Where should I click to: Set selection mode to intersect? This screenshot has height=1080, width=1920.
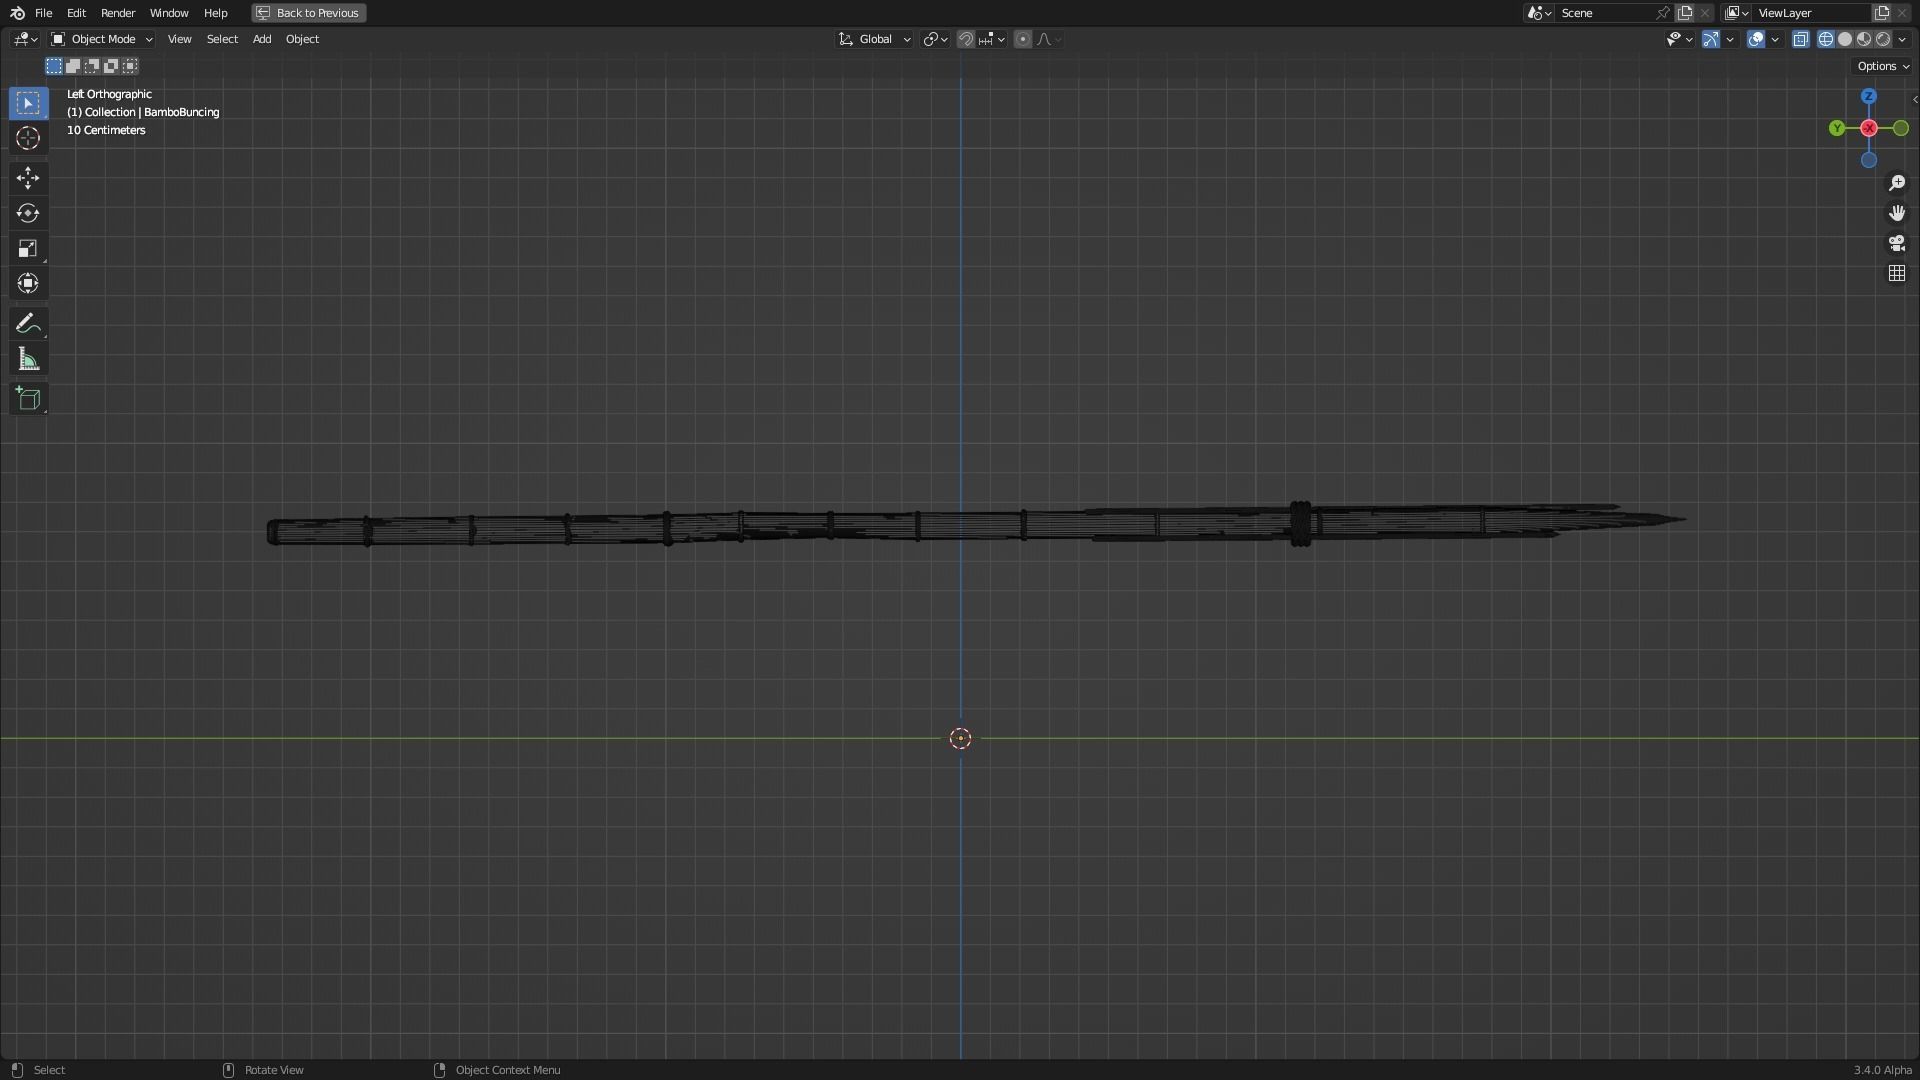pyautogui.click(x=130, y=66)
